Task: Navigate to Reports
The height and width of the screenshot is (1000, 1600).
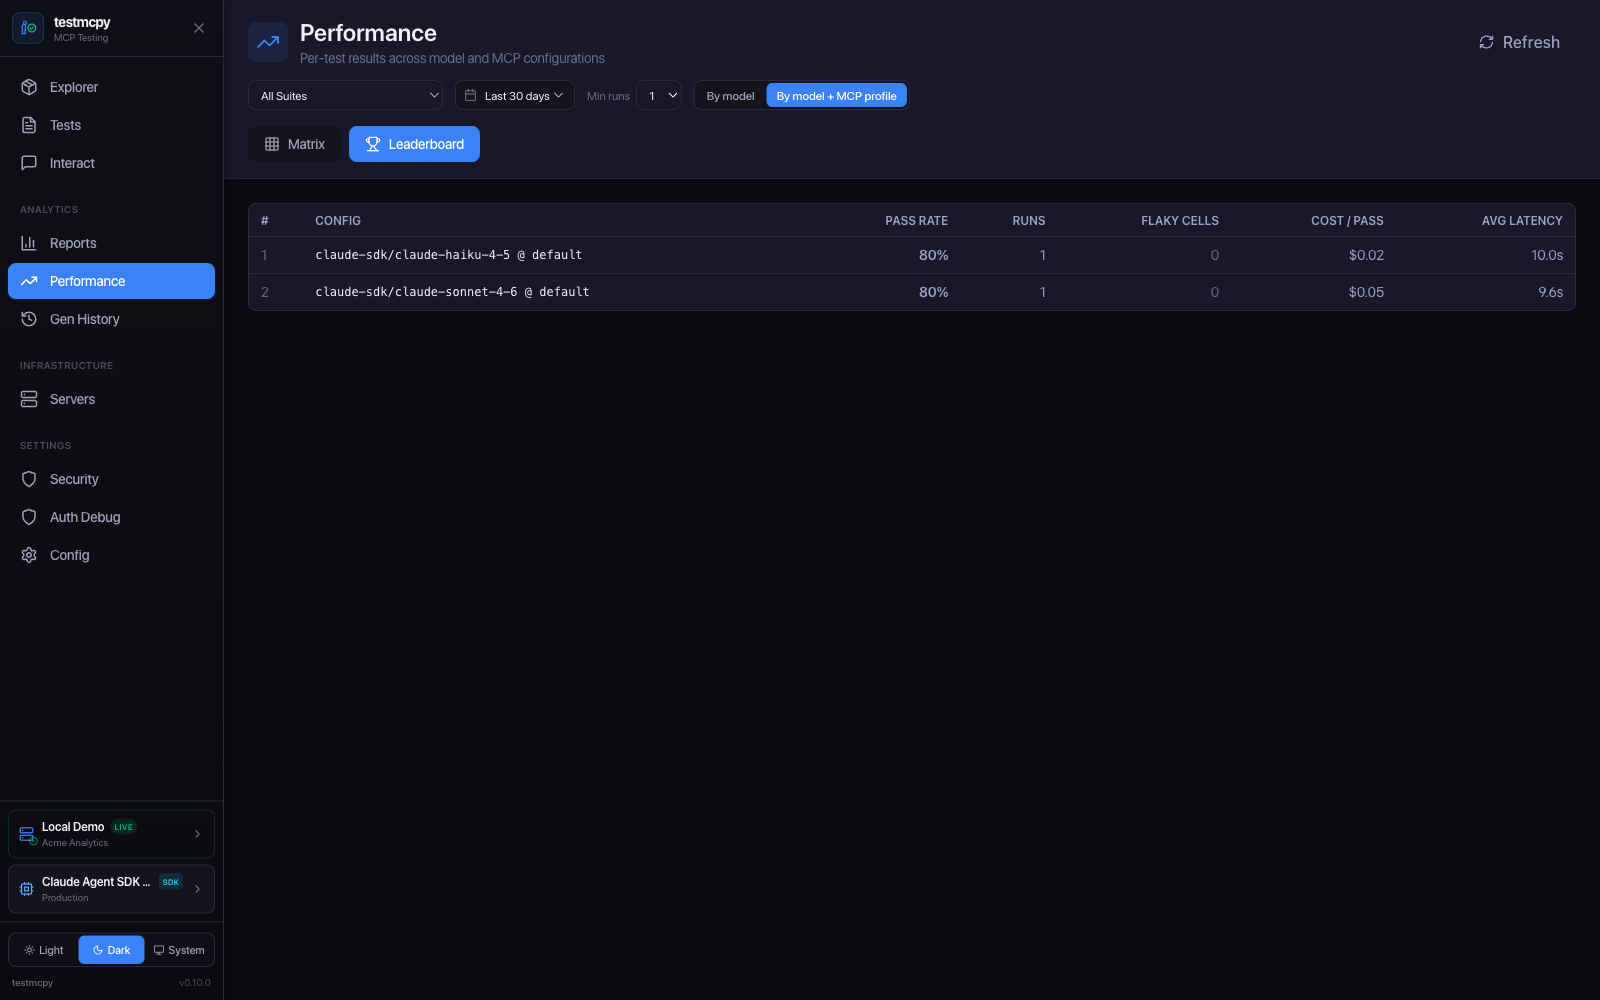Action: click(x=111, y=243)
